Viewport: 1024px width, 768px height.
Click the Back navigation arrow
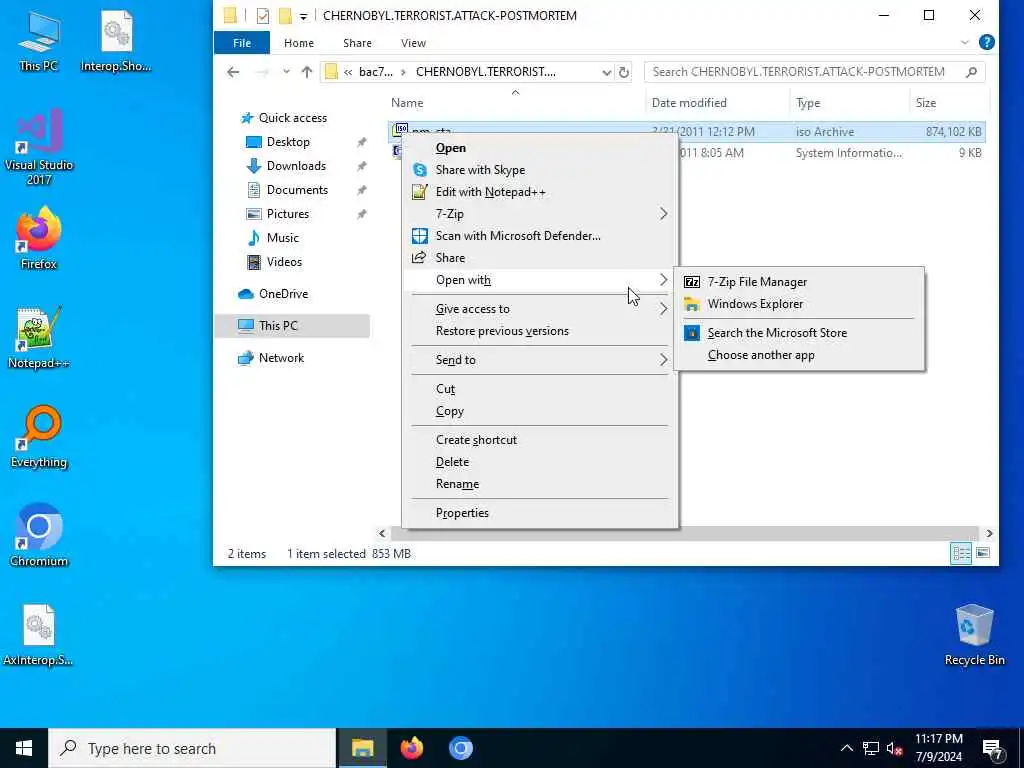point(233,72)
